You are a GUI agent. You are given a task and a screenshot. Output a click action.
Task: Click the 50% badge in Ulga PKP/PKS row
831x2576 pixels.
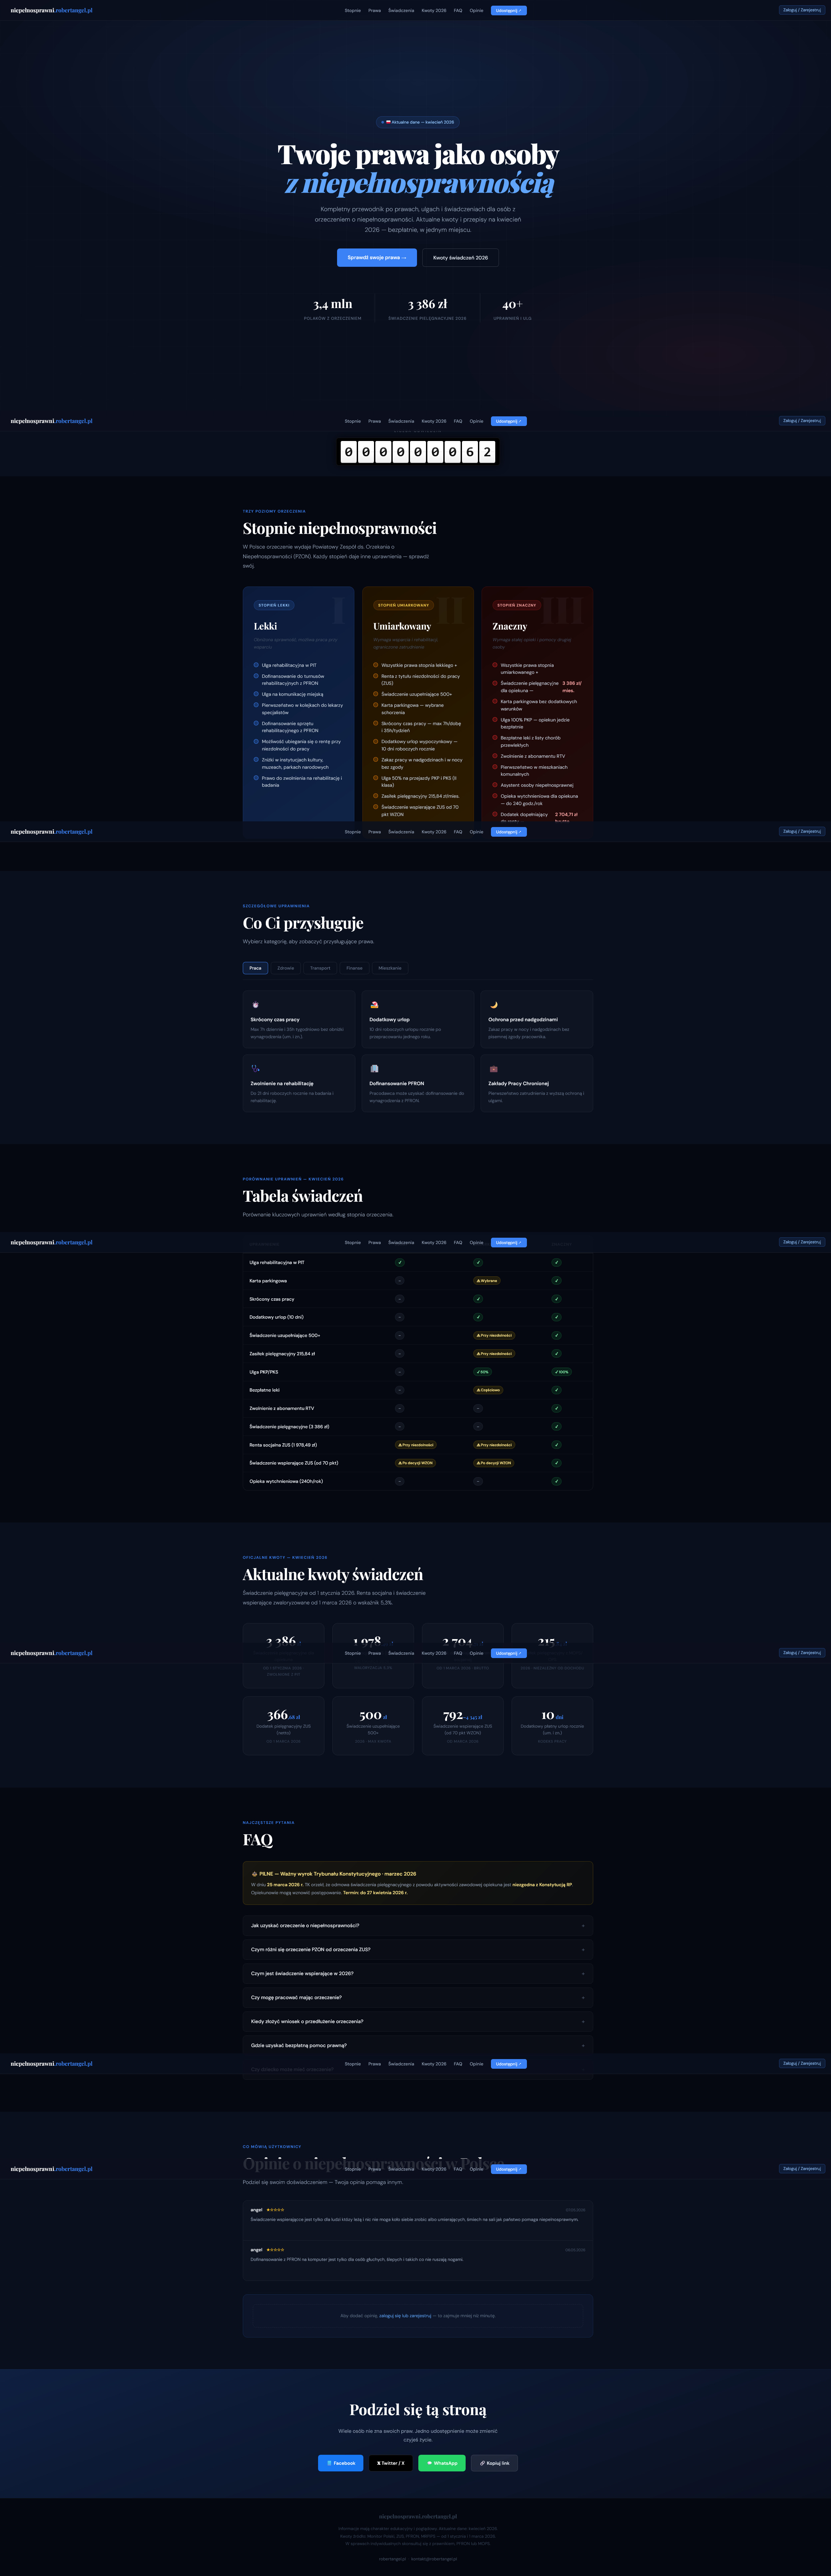pyautogui.click(x=483, y=1372)
